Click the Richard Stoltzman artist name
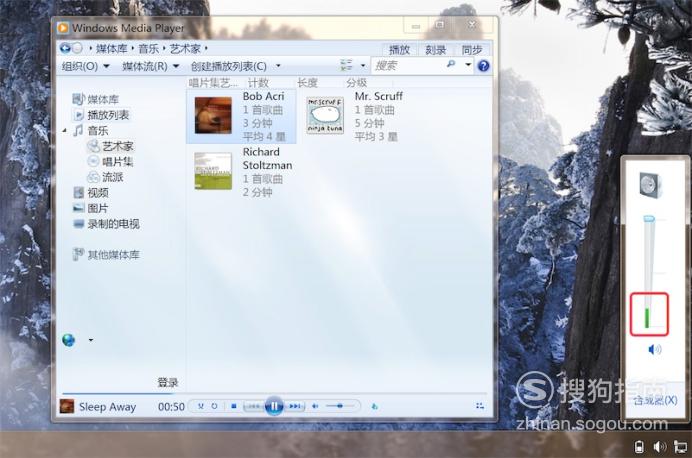This screenshot has width=692, height=458. coord(267,158)
